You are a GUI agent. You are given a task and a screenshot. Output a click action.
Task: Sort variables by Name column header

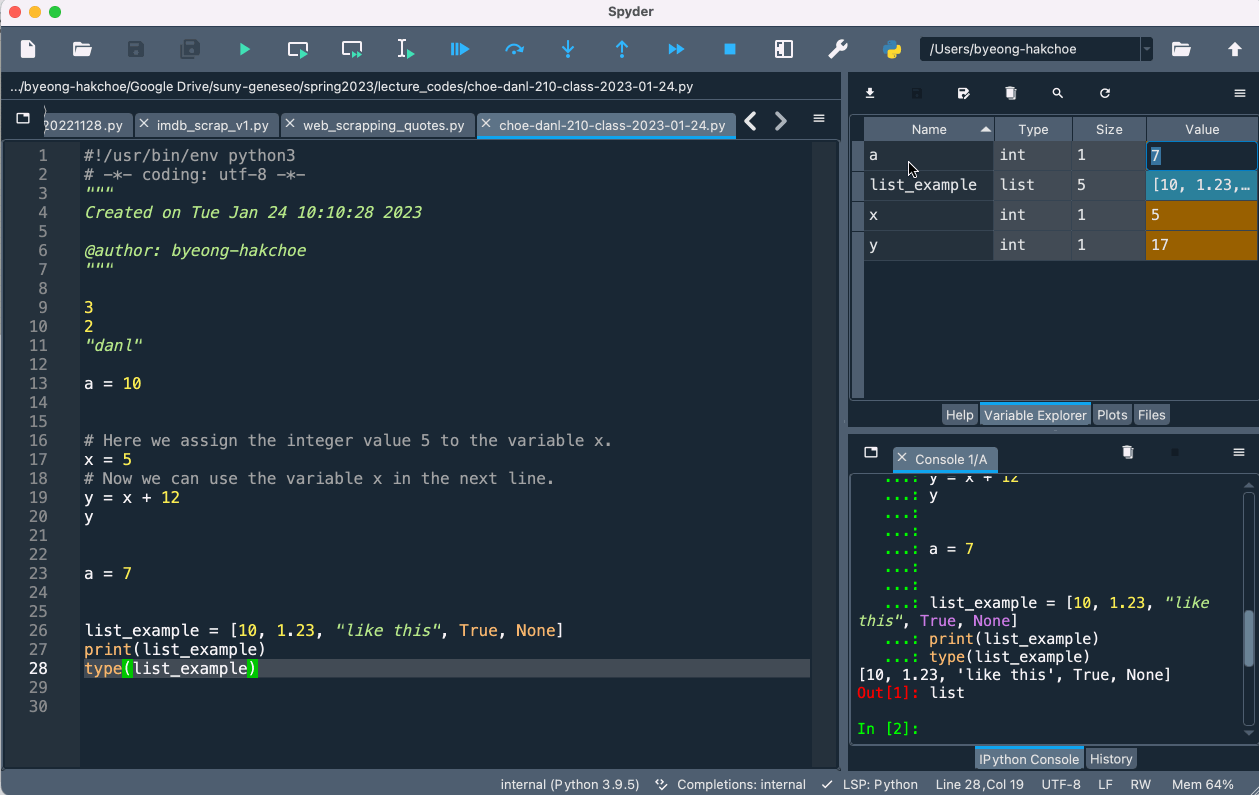[x=928, y=129]
